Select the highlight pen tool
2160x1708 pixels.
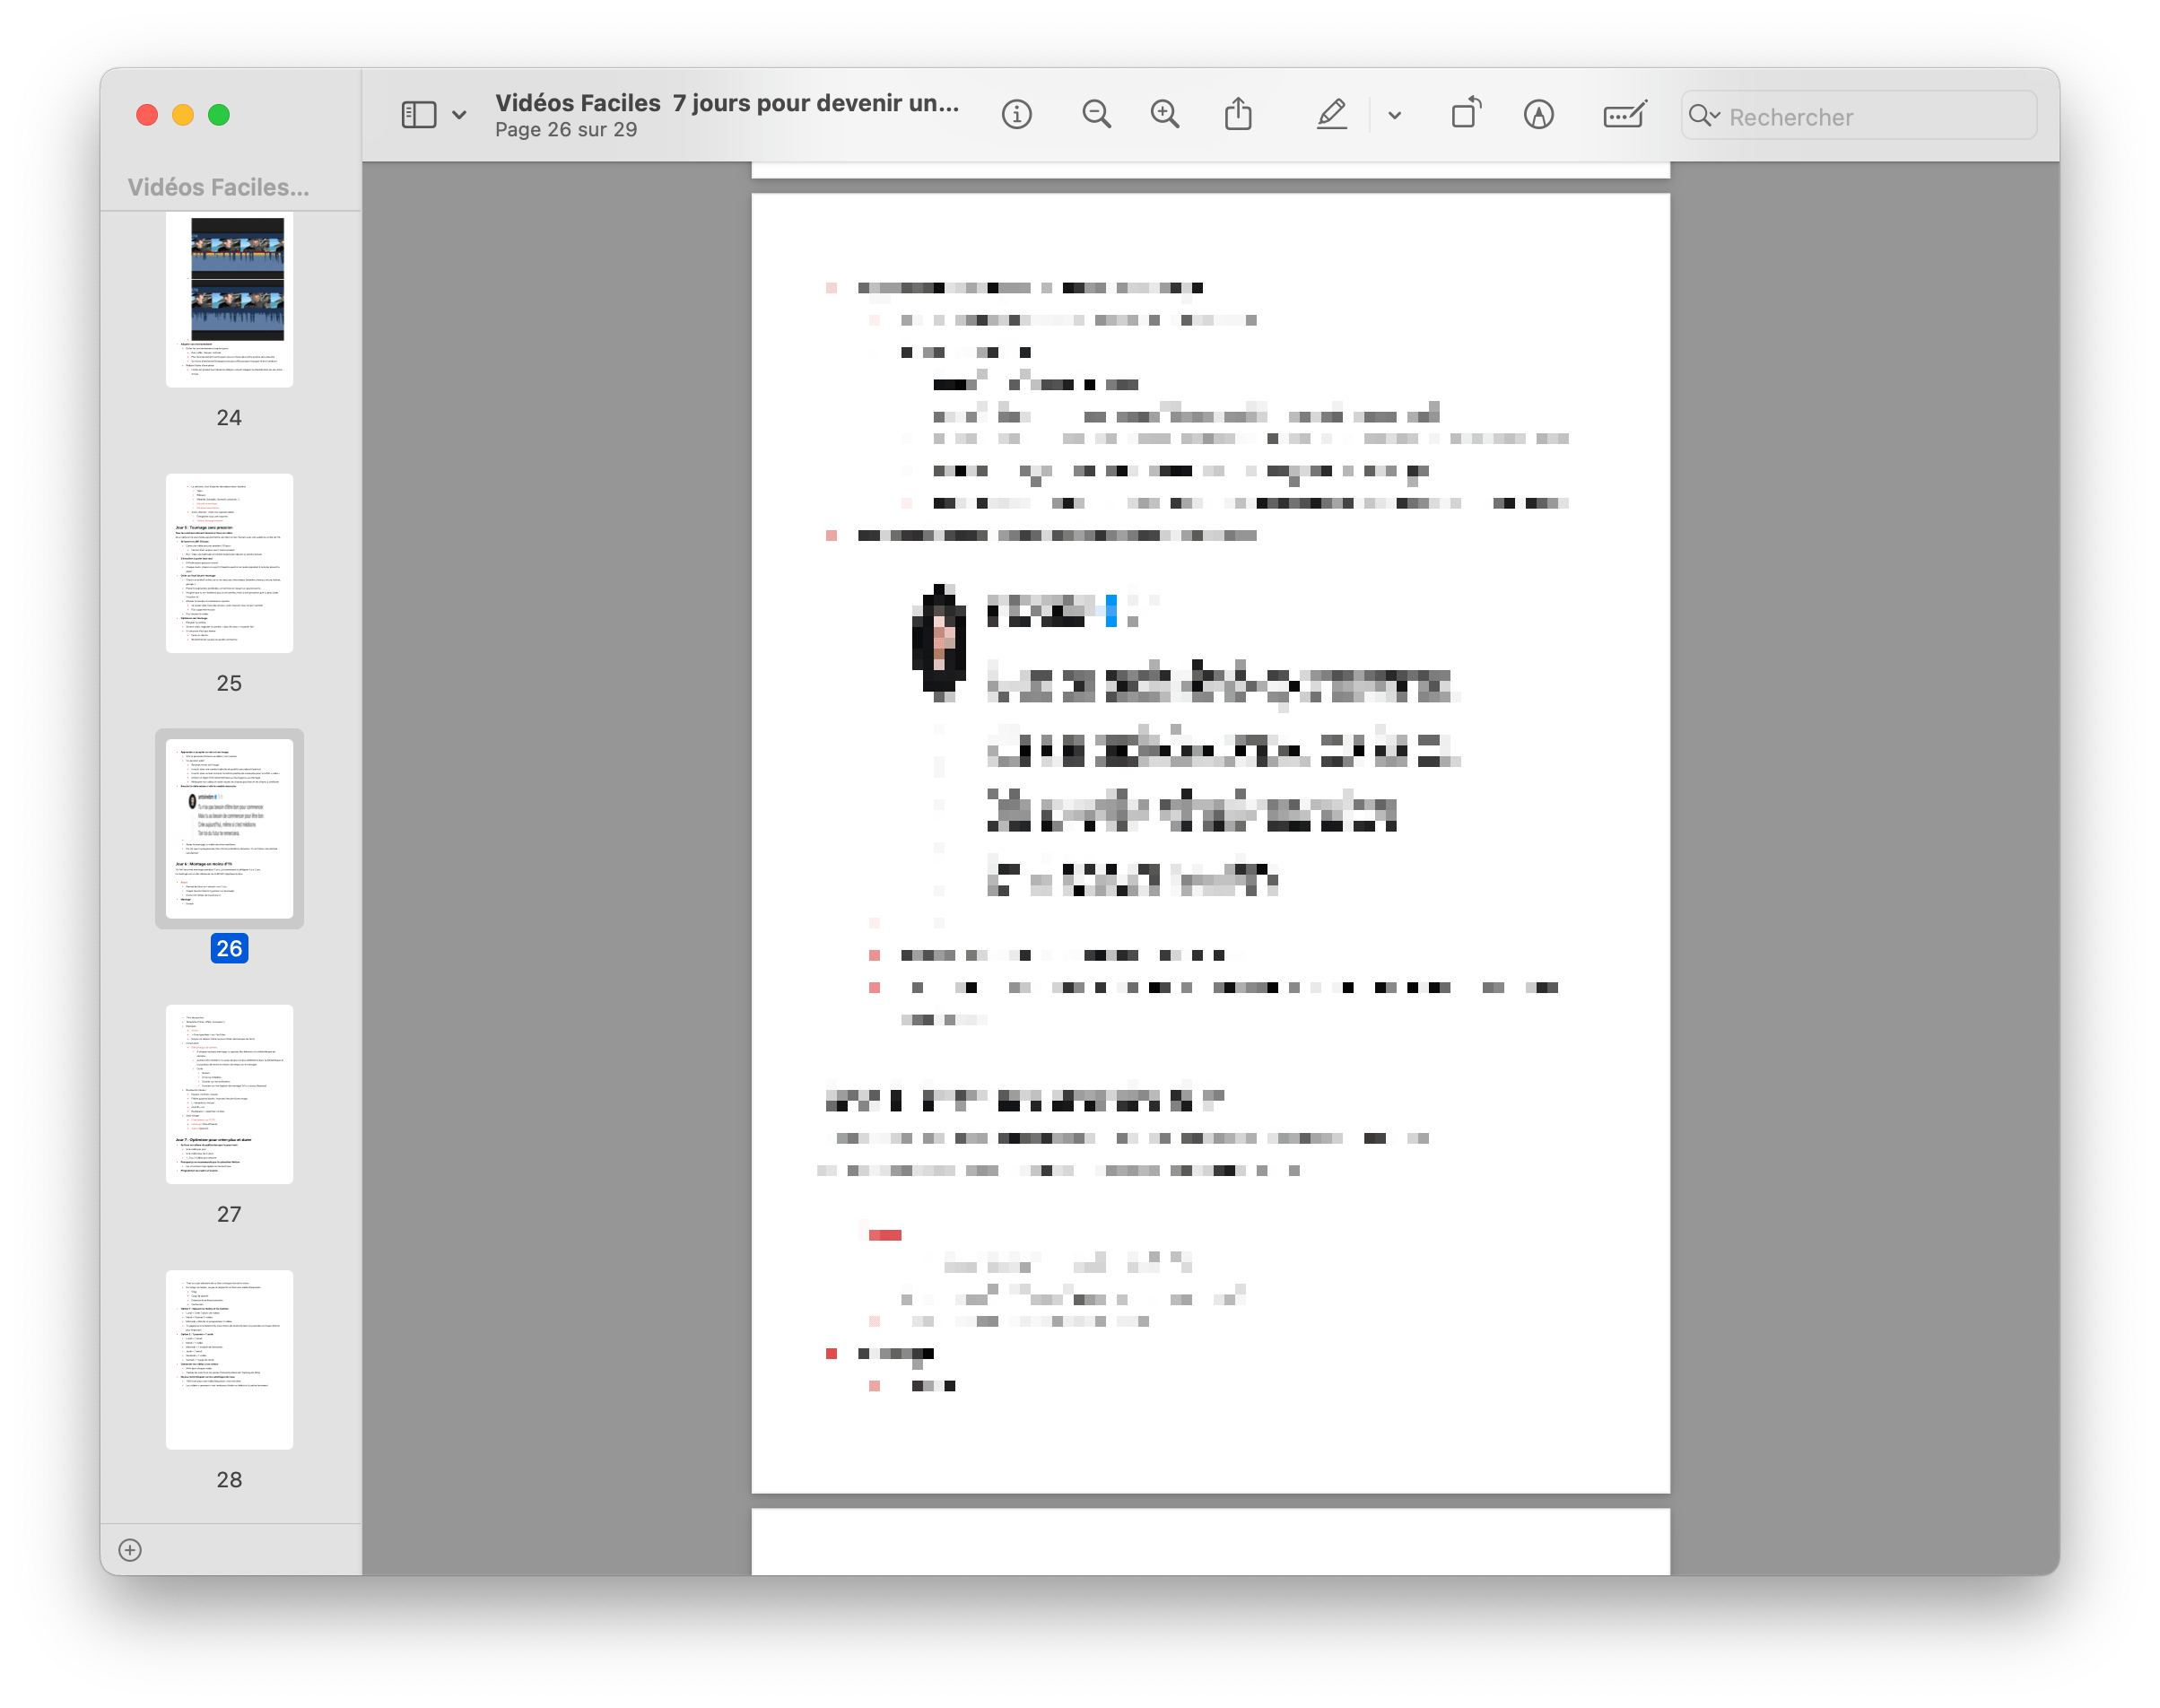coord(1331,115)
